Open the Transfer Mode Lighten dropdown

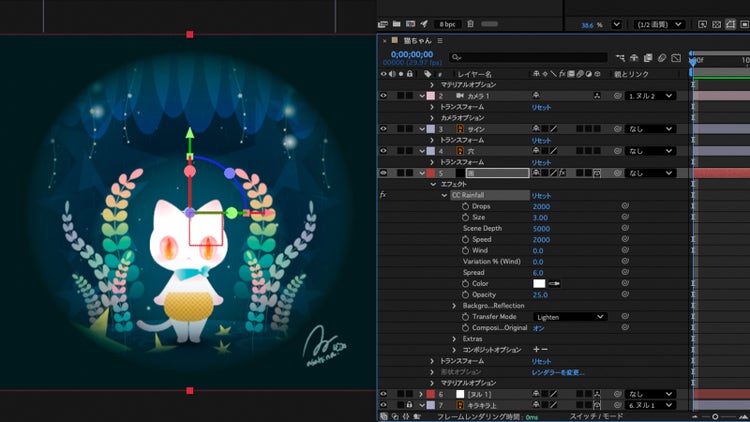click(570, 317)
